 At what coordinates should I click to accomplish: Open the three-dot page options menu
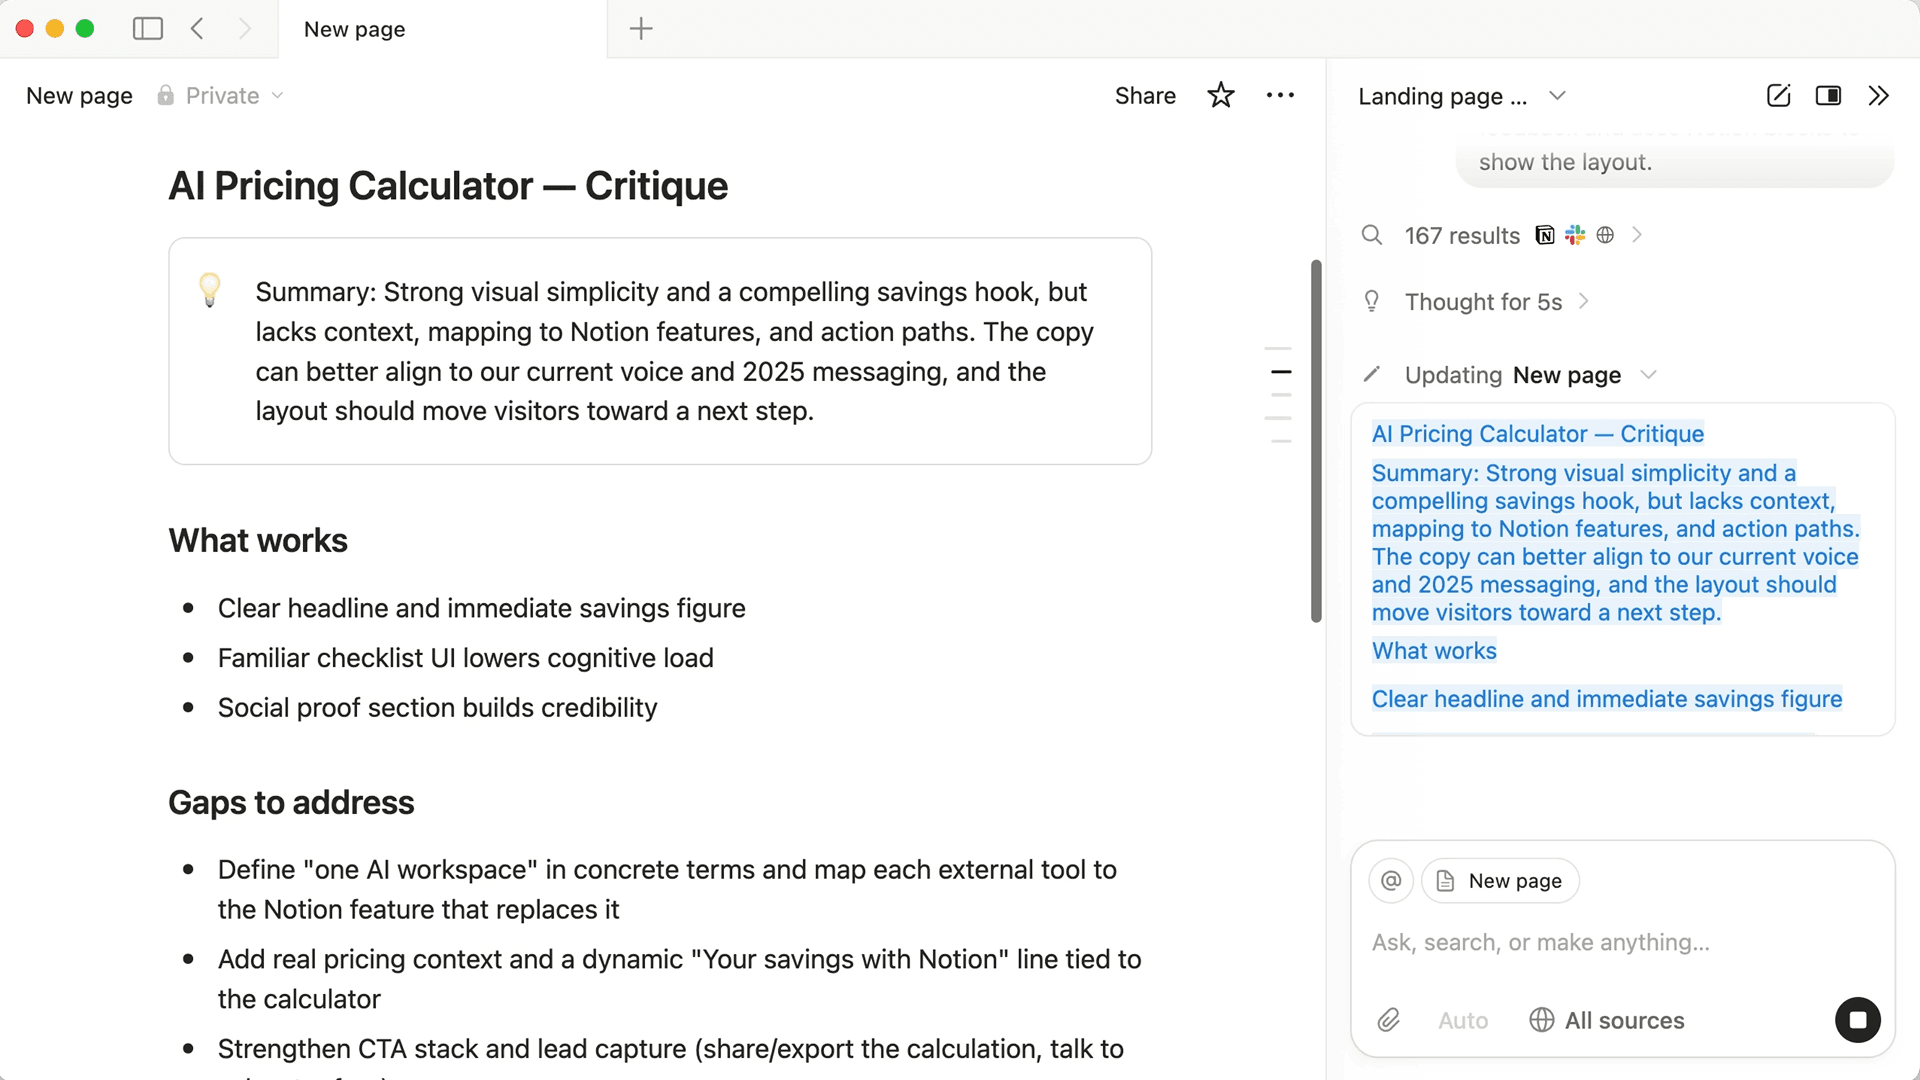[1280, 96]
